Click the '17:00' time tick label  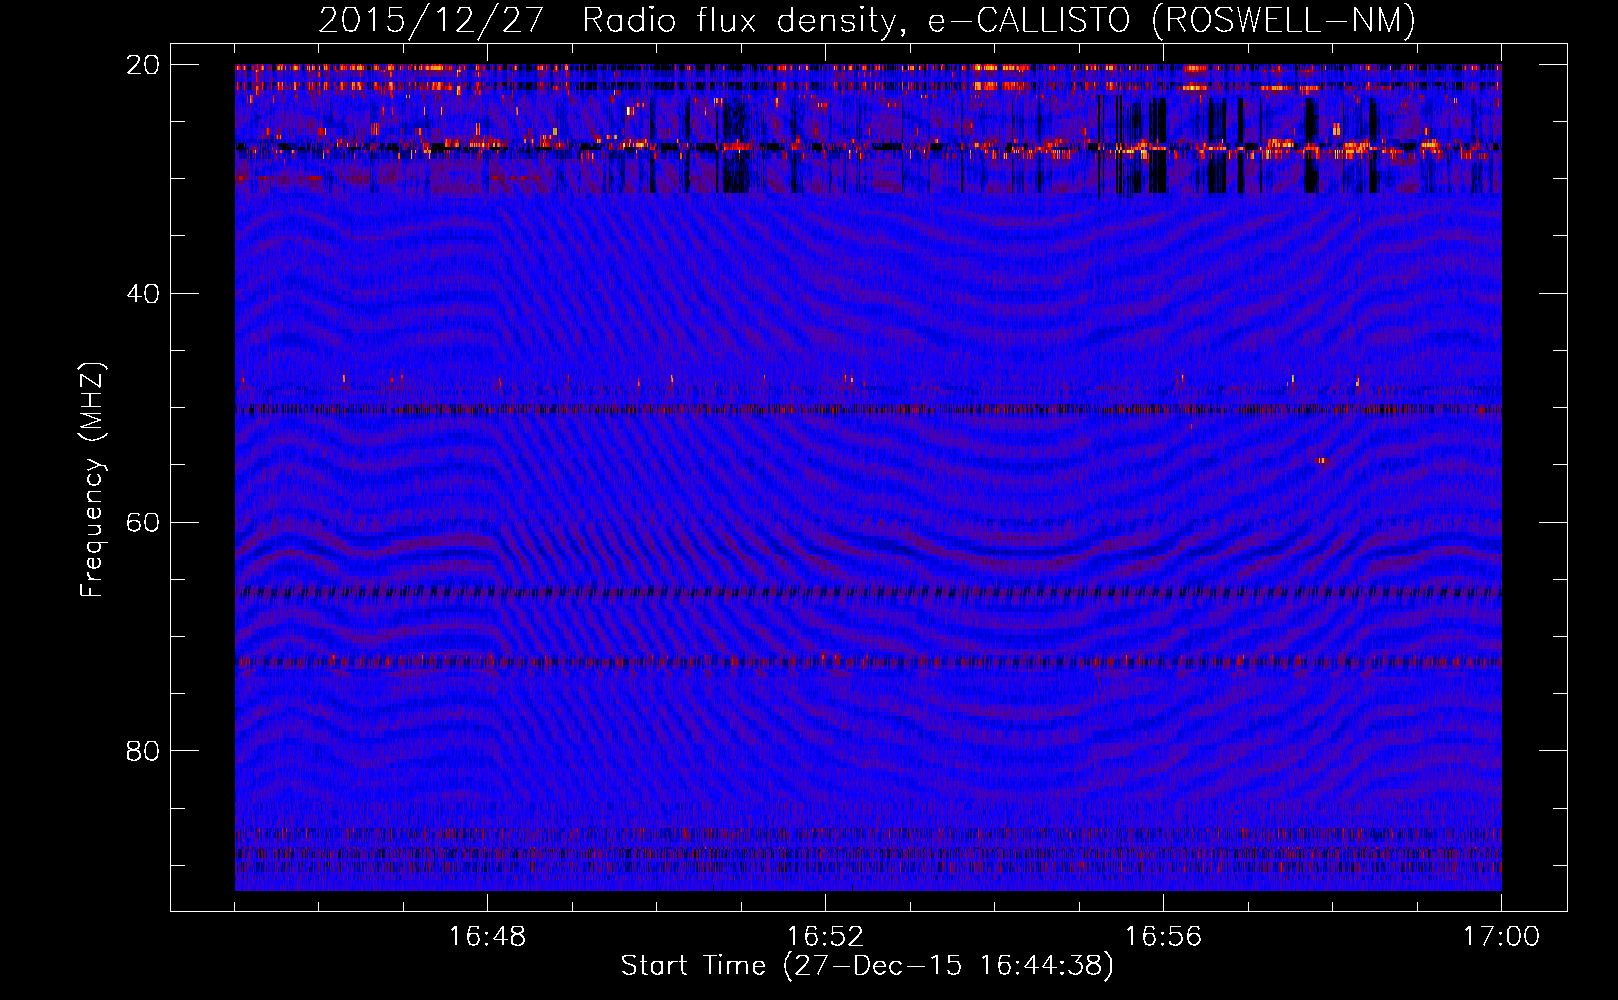[x=1501, y=937]
